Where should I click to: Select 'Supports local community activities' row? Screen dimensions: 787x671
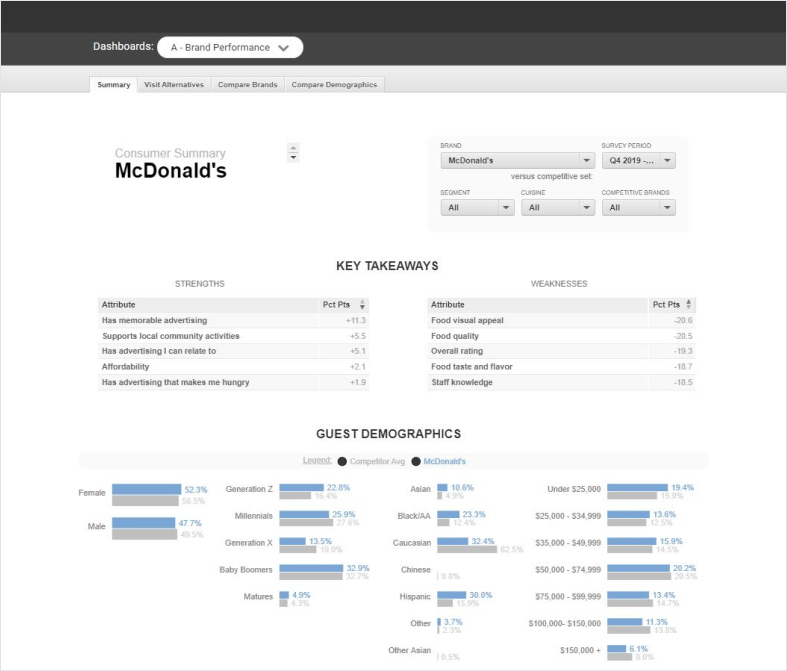point(233,336)
